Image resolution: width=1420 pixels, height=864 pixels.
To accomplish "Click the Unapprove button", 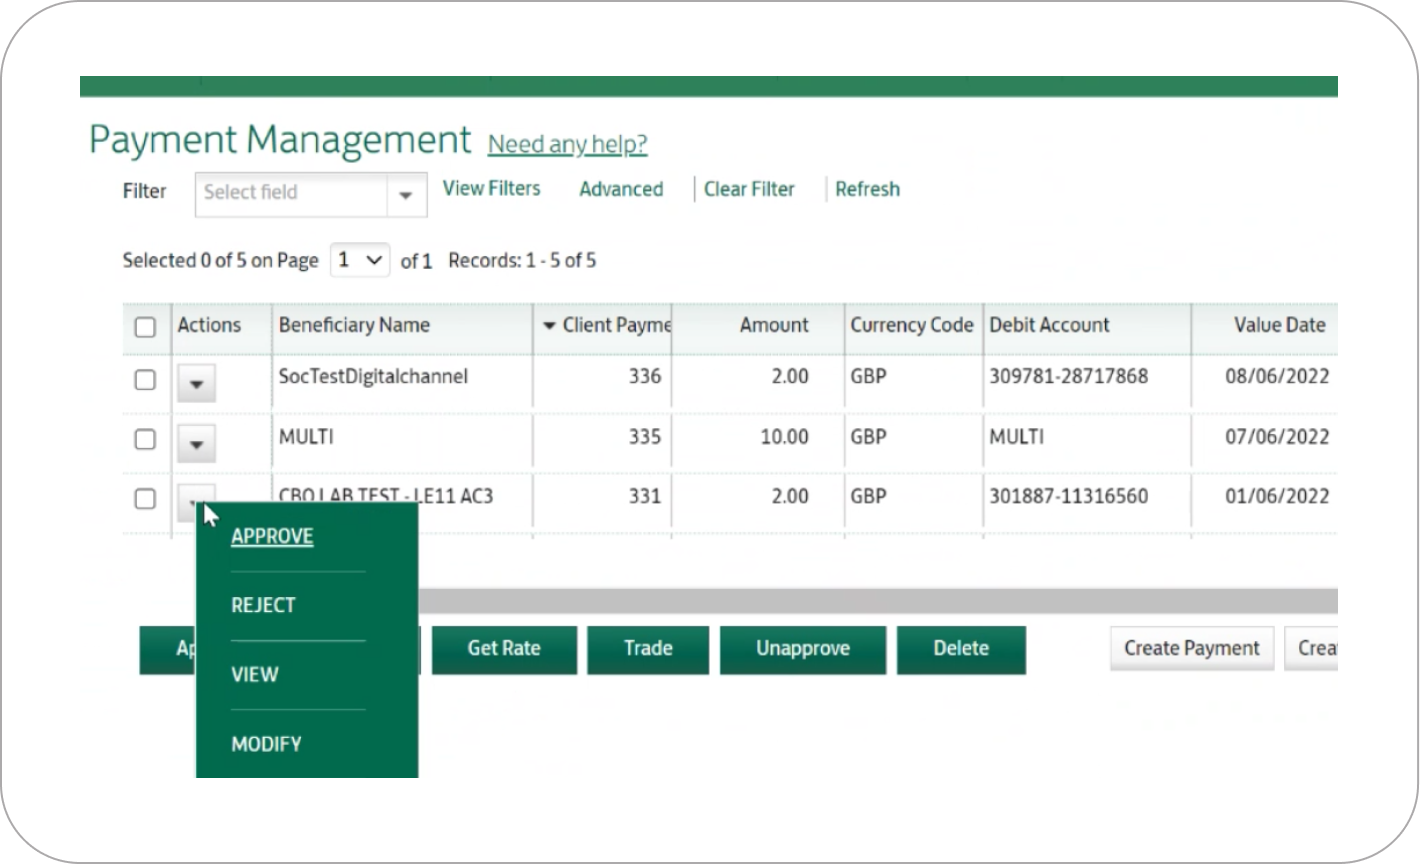I will pos(803,649).
